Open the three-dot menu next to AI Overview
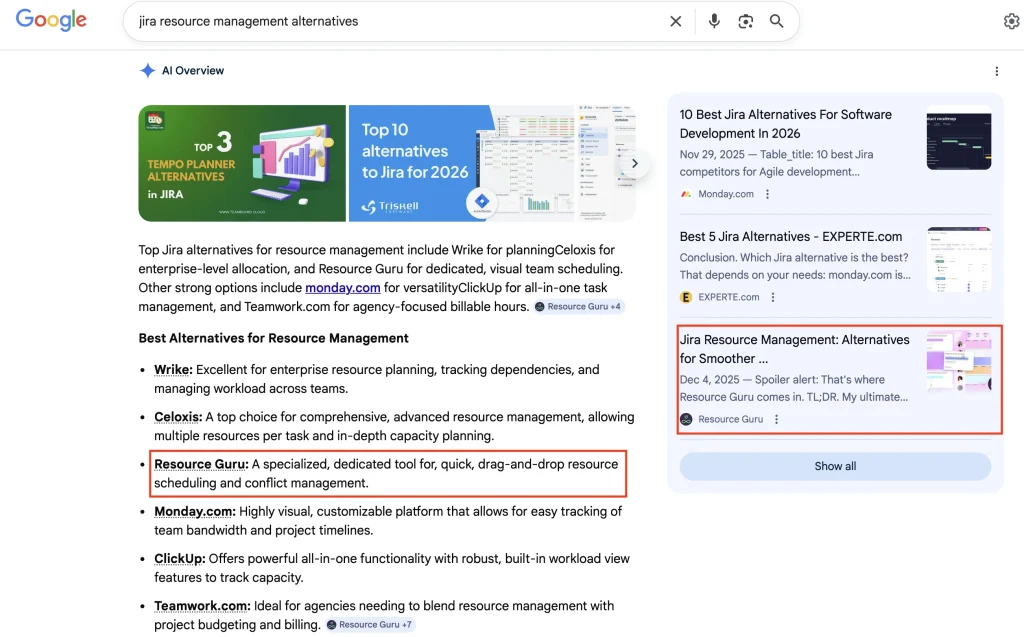The width and height of the screenshot is (1024, 637). [x=996, y=70]
